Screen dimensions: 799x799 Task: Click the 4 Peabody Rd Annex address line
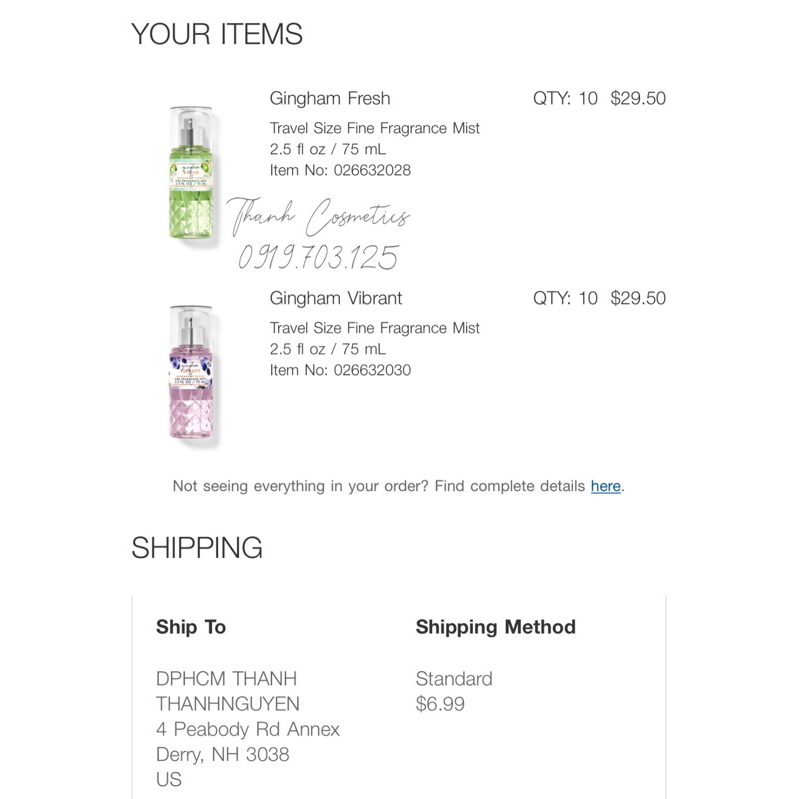[x=248, y=729]
